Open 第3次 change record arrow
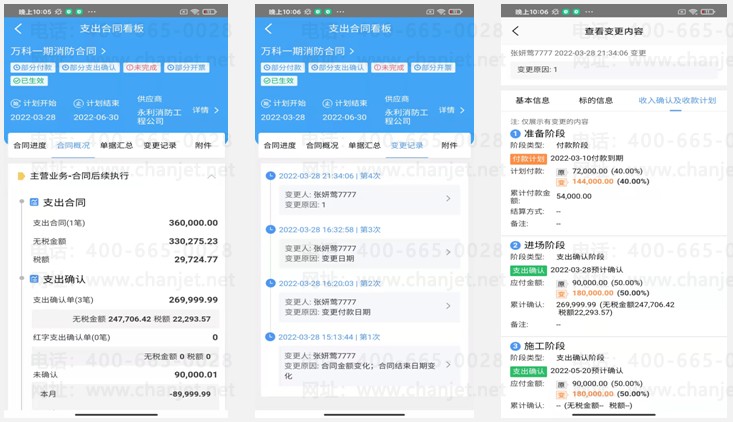The width and height of the screenshot is (733, 422). [448, 252]
